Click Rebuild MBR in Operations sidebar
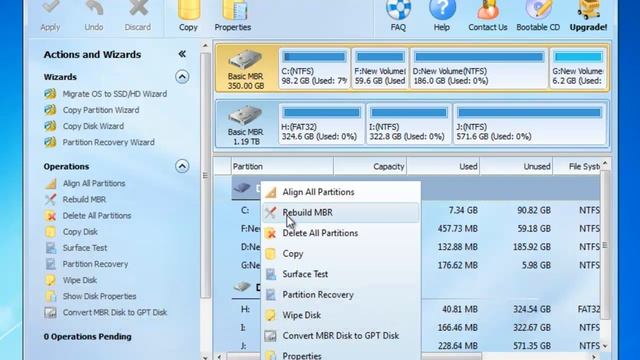Image resolution: width=640 pixels, height=360 pixels. pos(75,200)
